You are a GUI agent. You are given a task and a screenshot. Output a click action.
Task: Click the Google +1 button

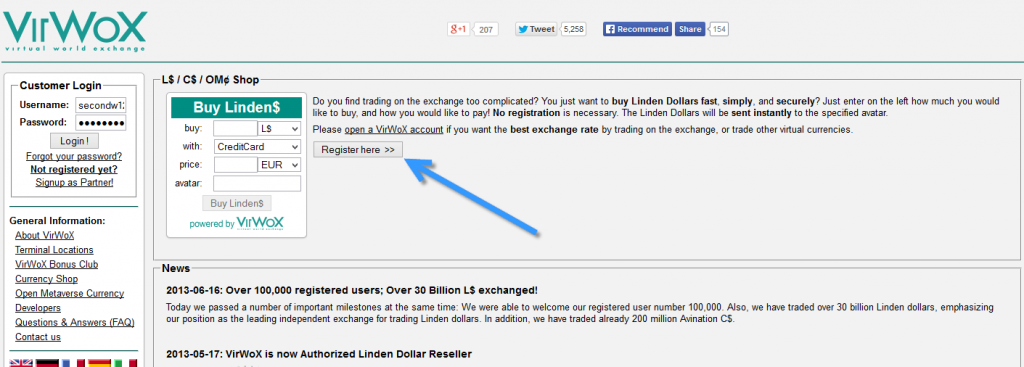[458, 29]
